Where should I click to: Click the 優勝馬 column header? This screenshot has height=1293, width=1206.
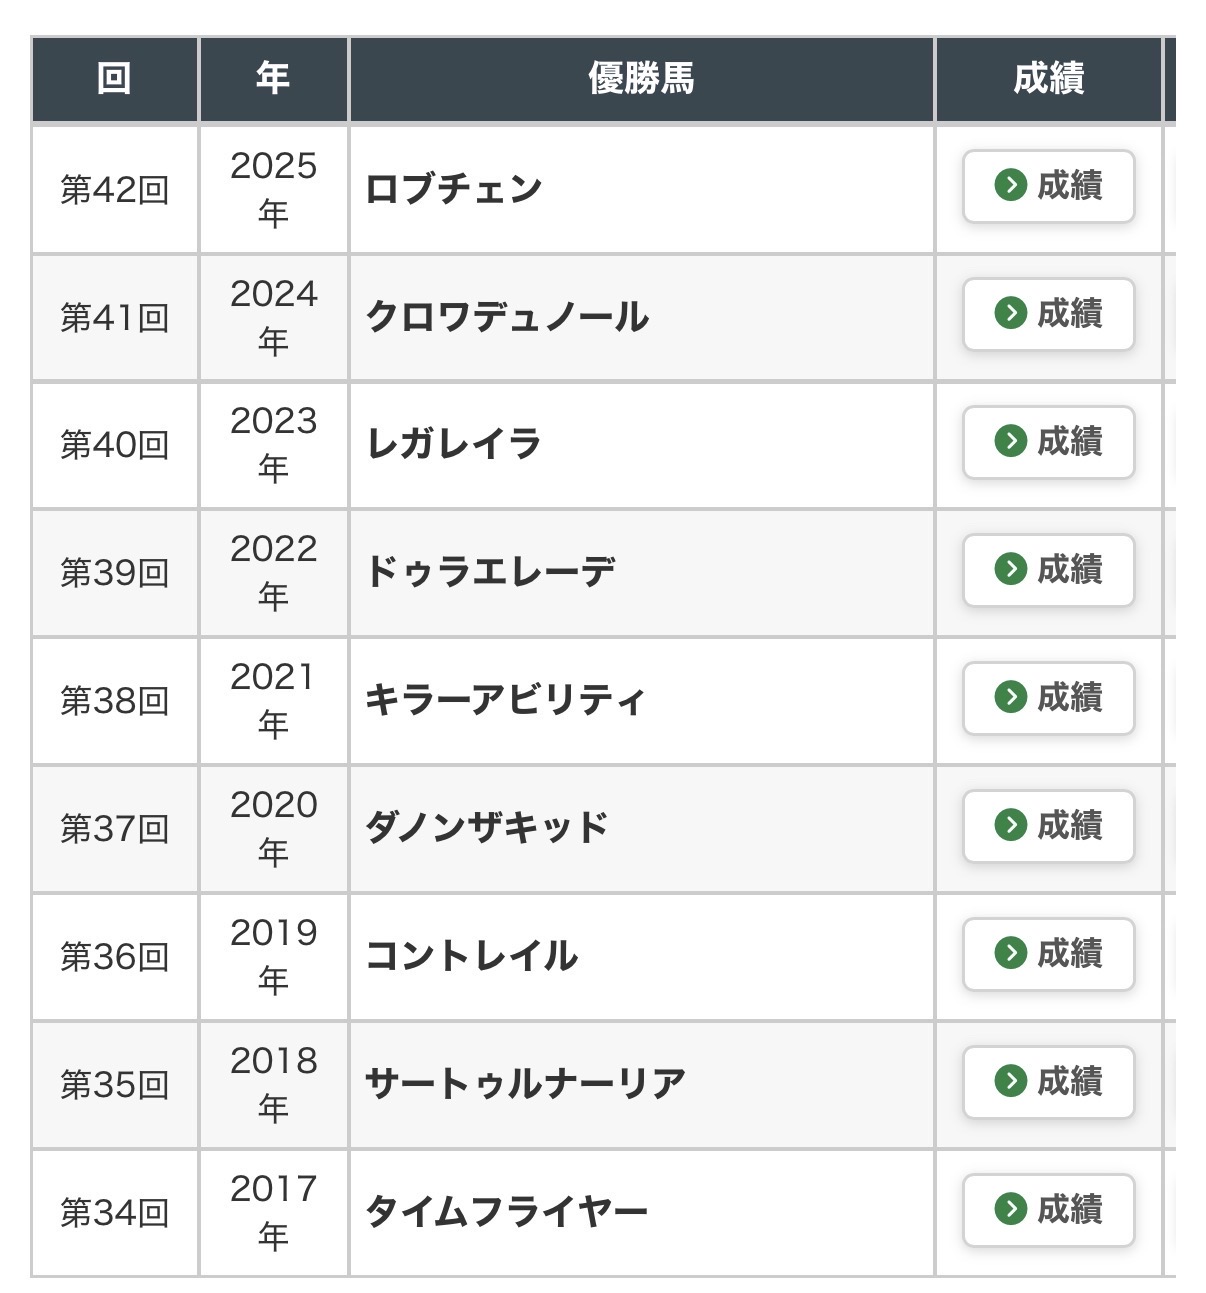[641, 79]
